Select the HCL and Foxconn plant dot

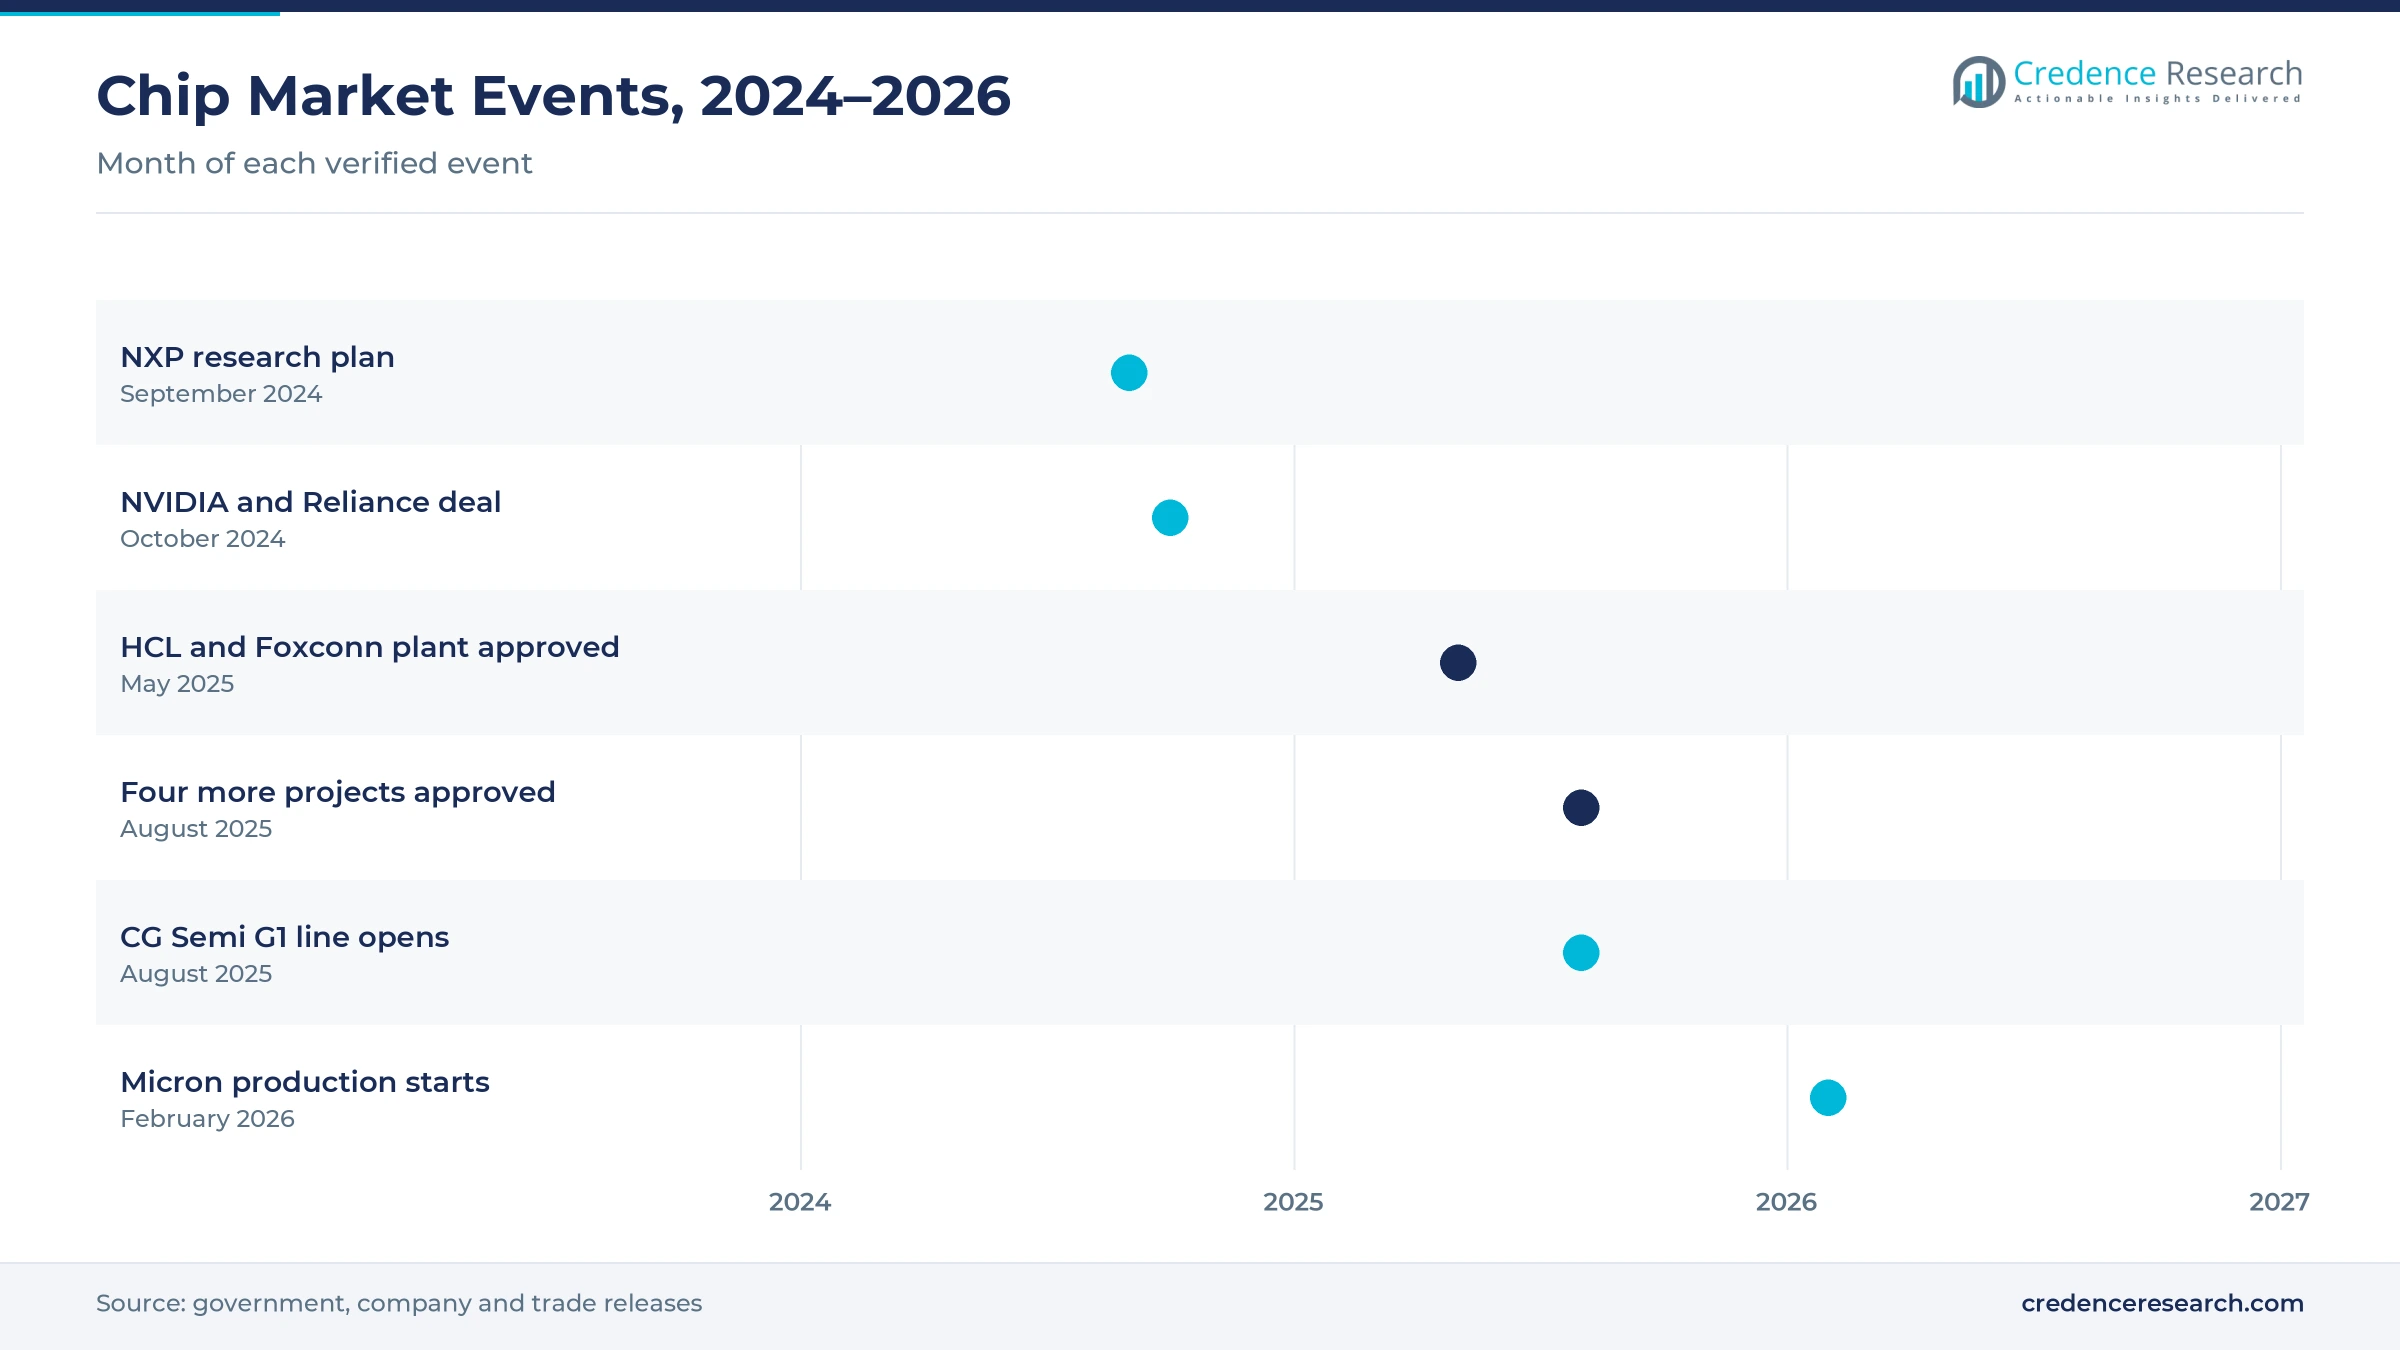[1458, 663]
